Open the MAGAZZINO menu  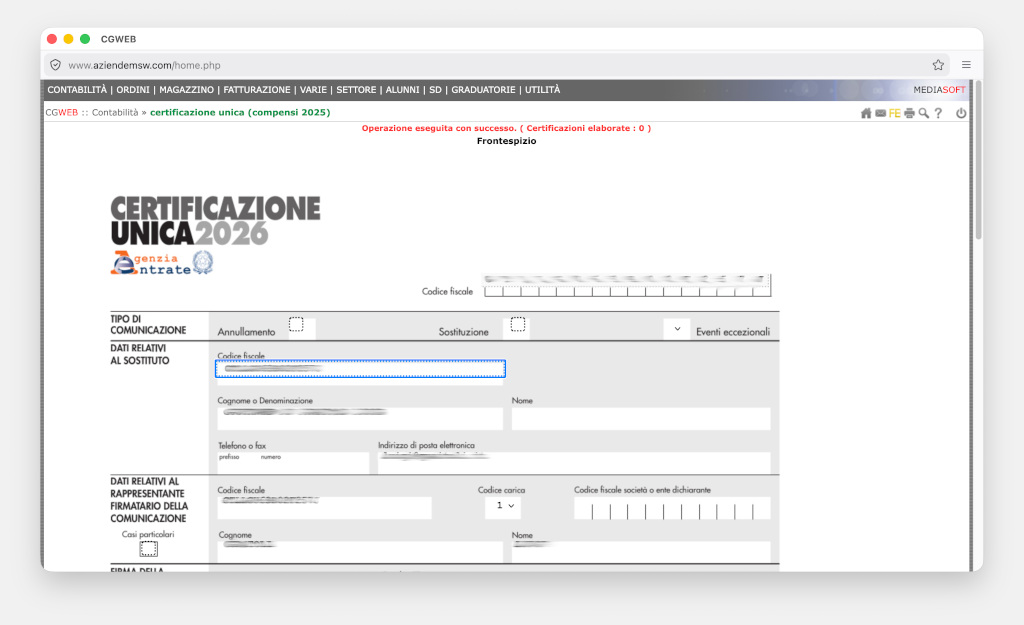[x=186, y=90]
